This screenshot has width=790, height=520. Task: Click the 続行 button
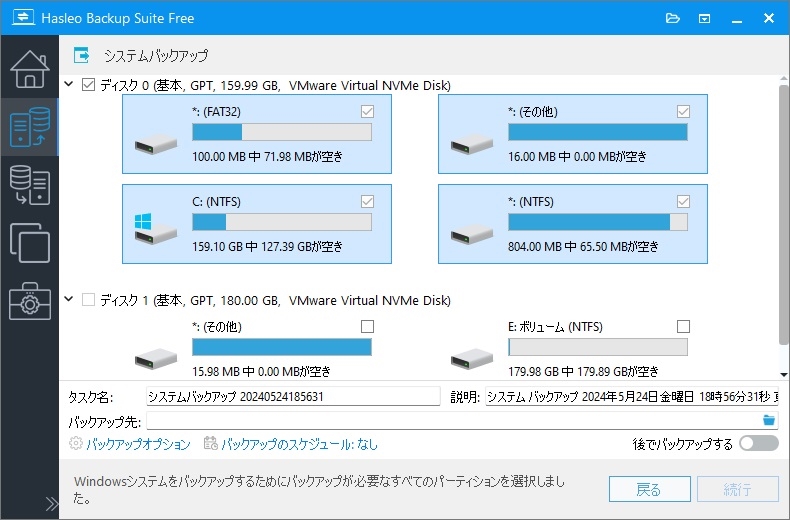738,489
